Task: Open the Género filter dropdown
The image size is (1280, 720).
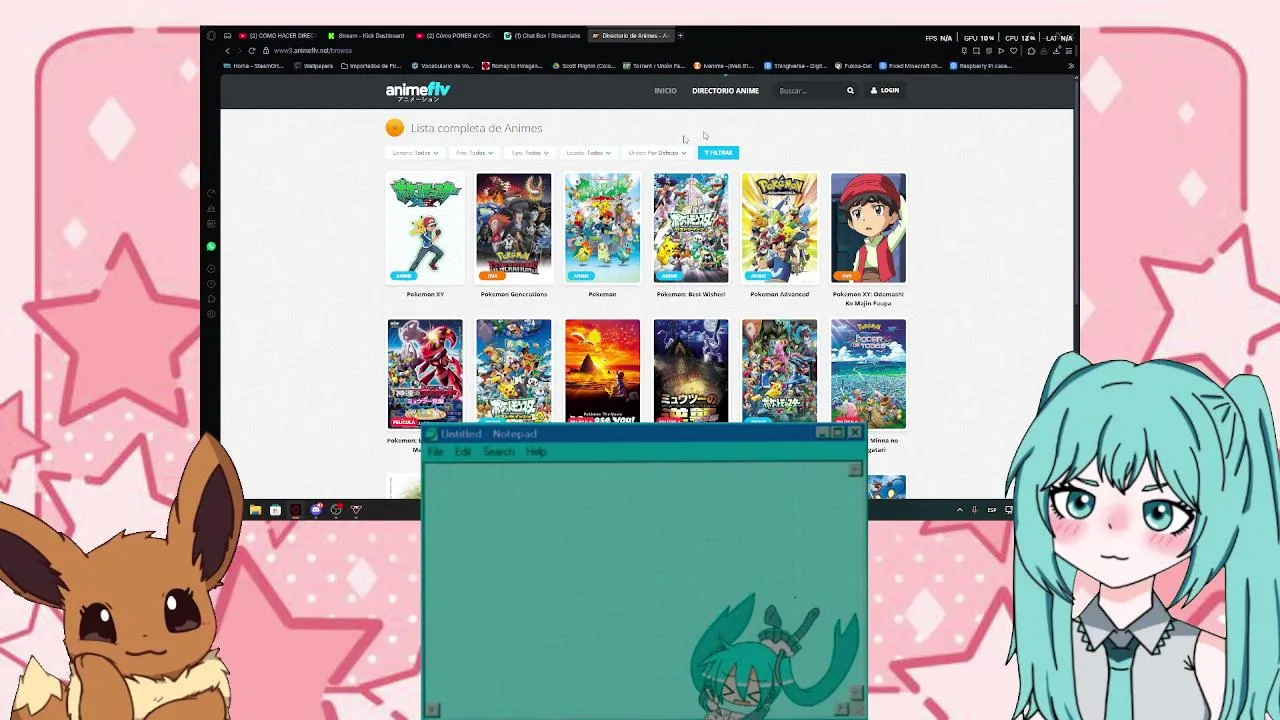Action: click(415, 153)
